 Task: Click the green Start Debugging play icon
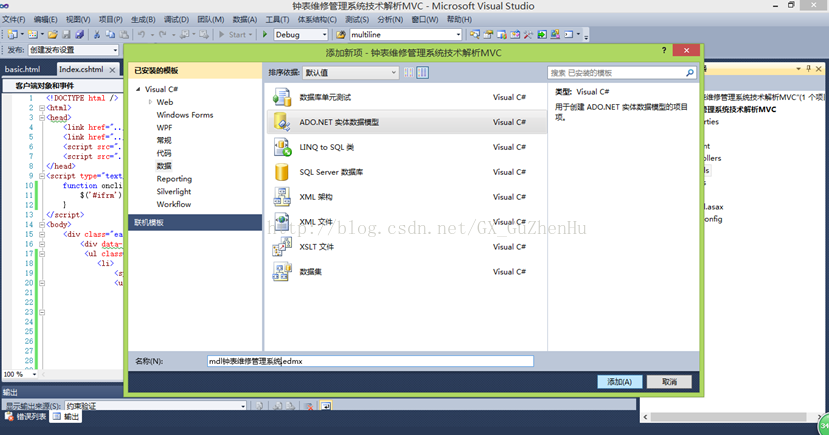click(x=265, y=35)
